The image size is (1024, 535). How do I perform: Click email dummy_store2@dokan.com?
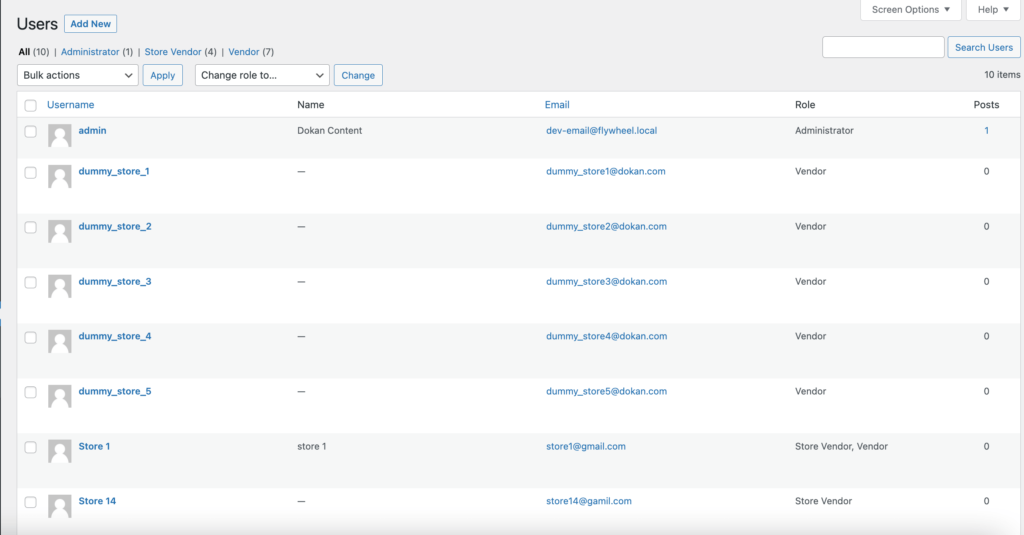coord(606,226)
